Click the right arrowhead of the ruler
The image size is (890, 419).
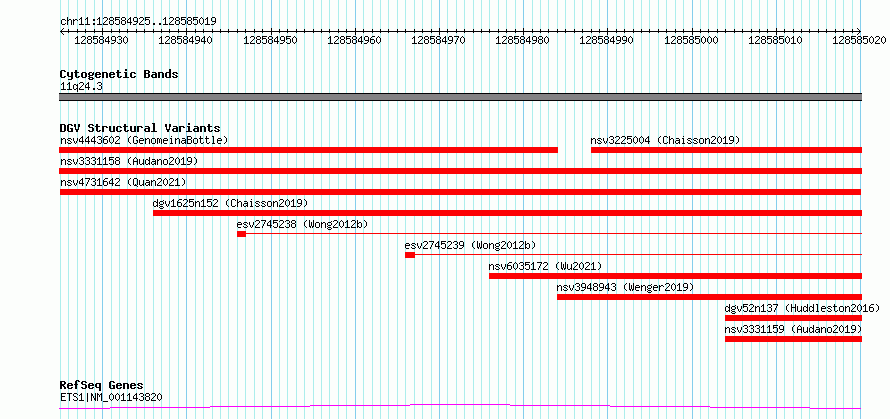click(x=859, y=31)
